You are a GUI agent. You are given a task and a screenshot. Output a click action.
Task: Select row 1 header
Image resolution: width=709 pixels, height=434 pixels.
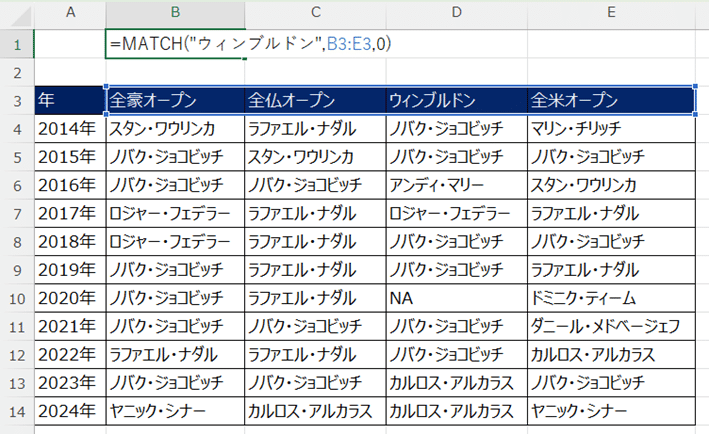(17, 44)
